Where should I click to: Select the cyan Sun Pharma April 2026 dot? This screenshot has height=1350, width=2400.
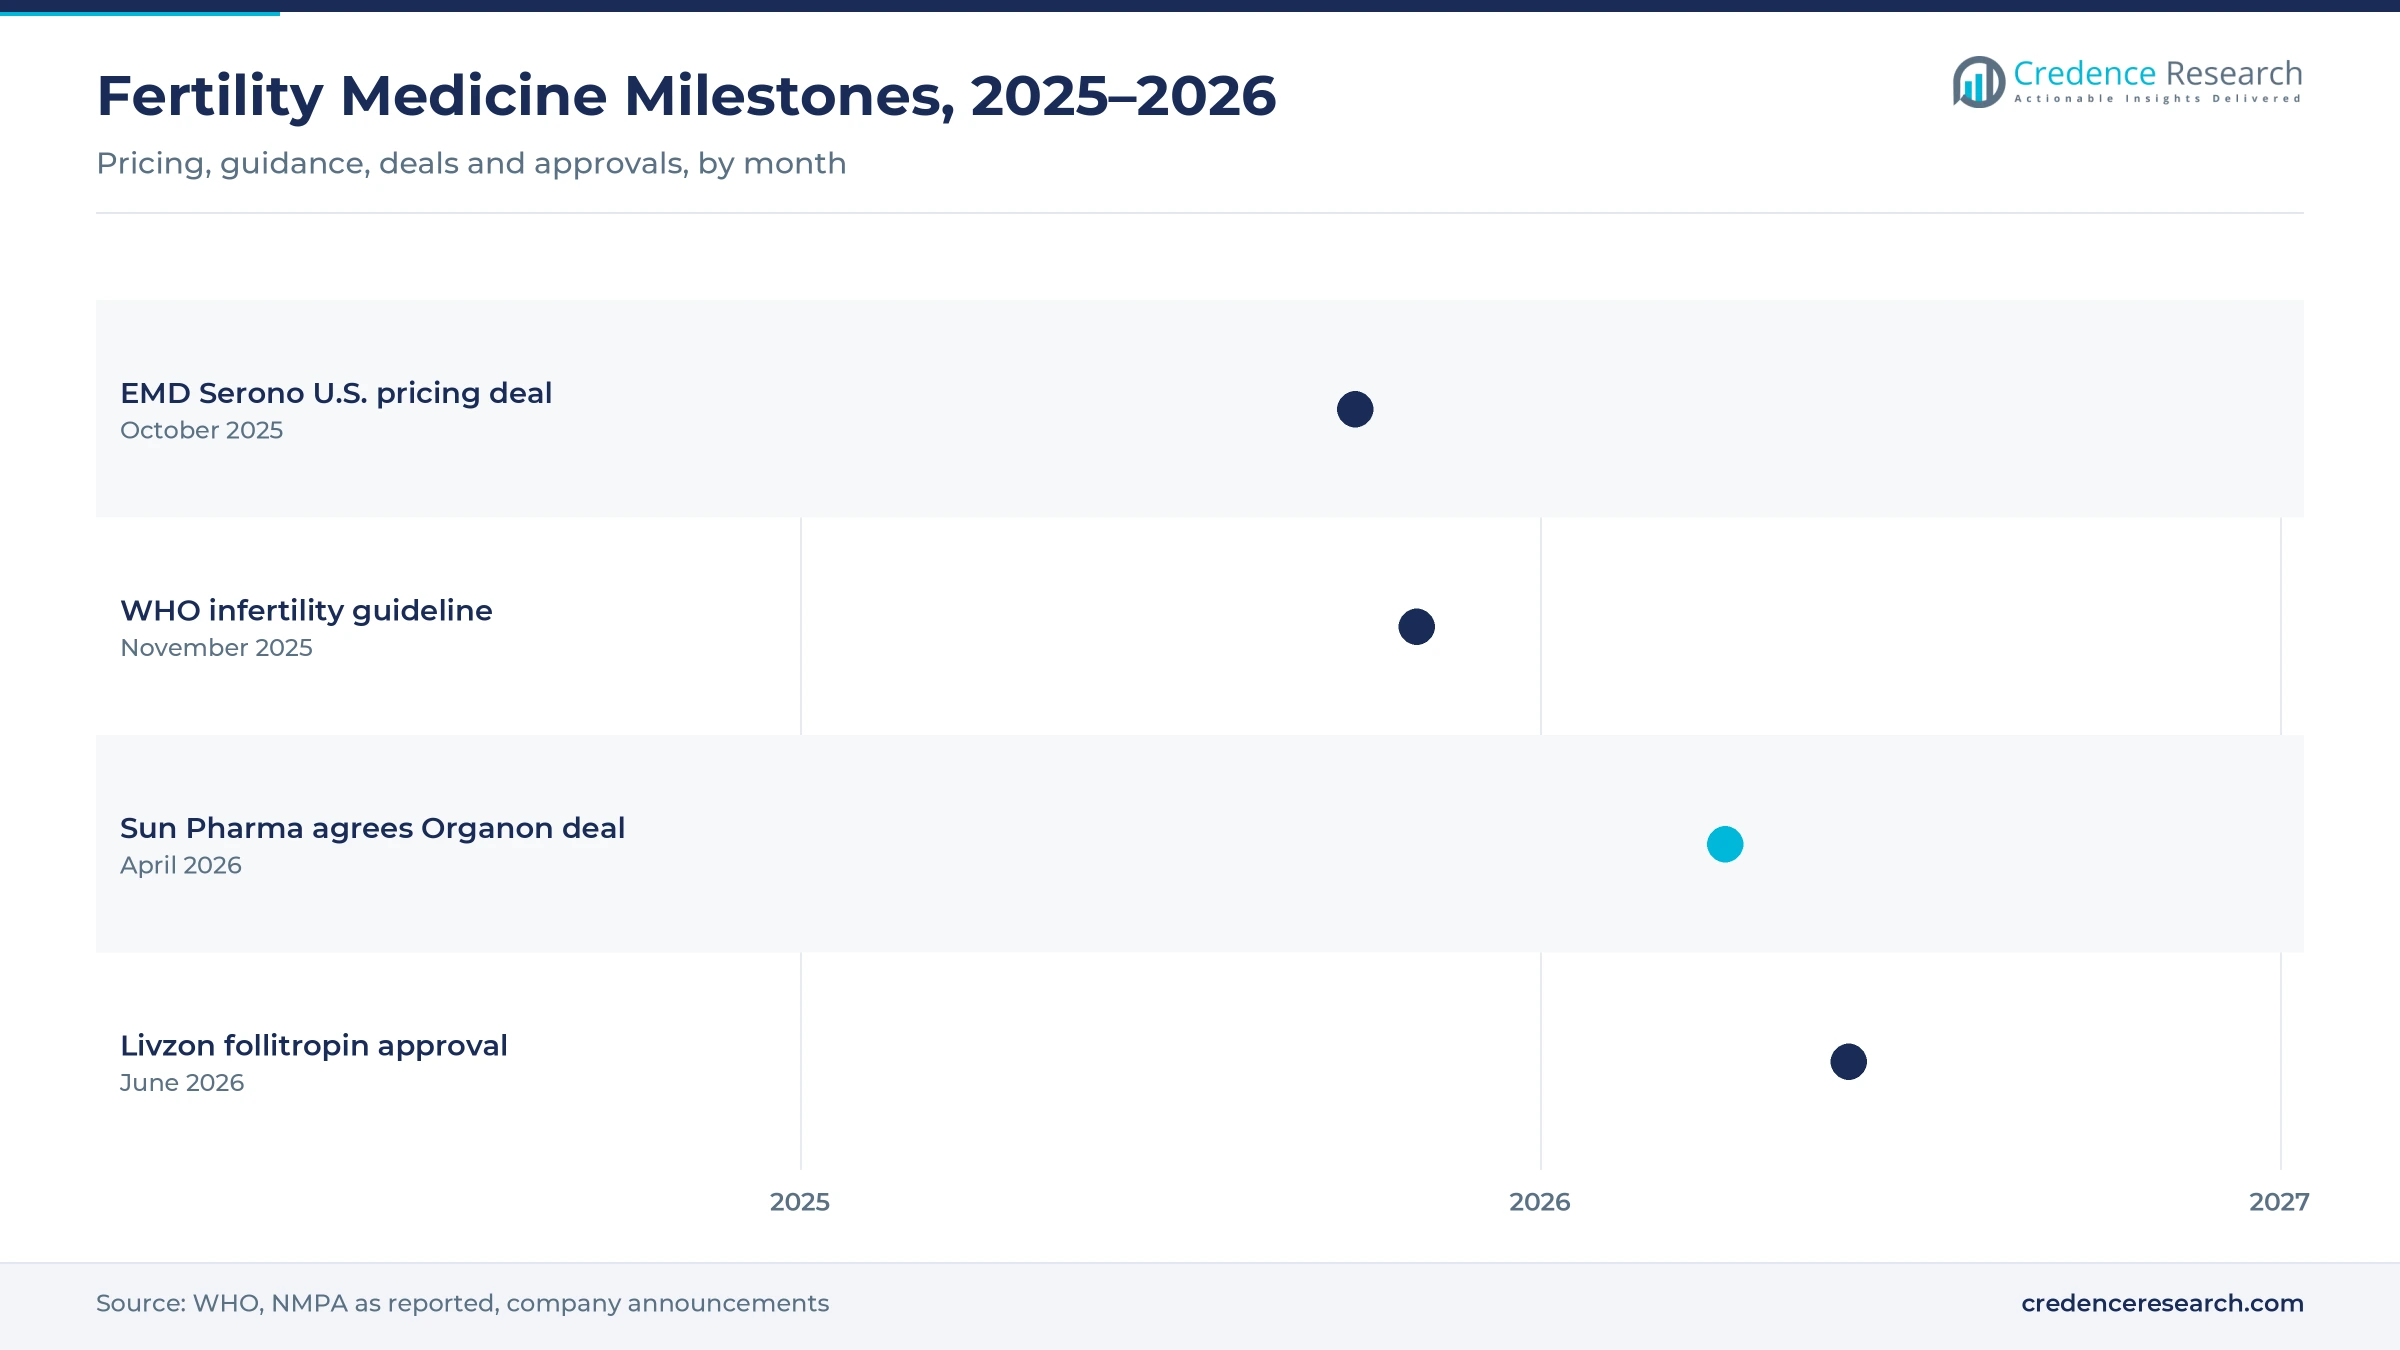coord(1725,844)
